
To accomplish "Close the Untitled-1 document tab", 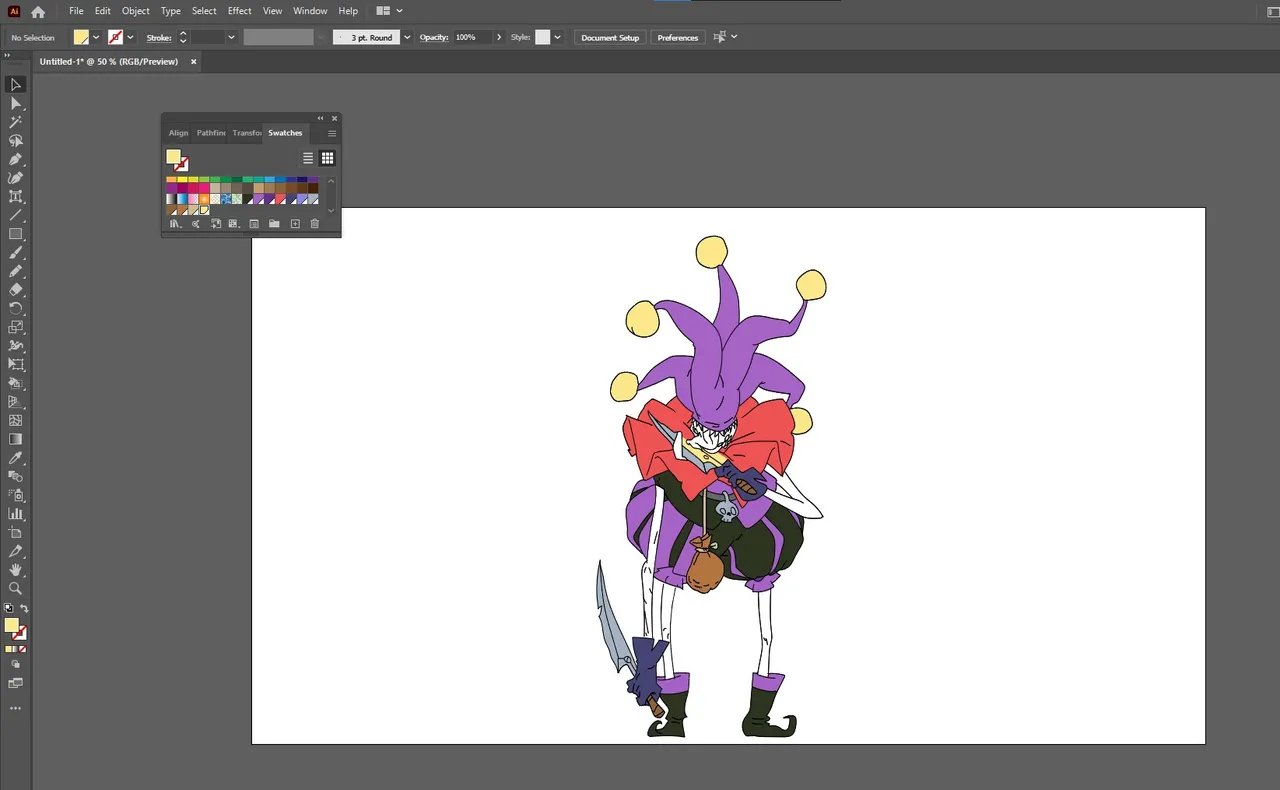I will point(194,61).
